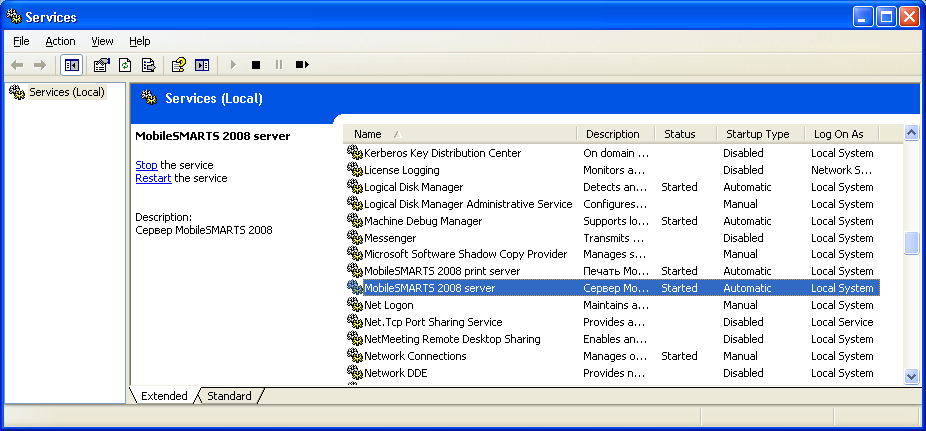Switch to the Standard tab
This screenshot has height=431, width=926.
click(x=229, y=396)
